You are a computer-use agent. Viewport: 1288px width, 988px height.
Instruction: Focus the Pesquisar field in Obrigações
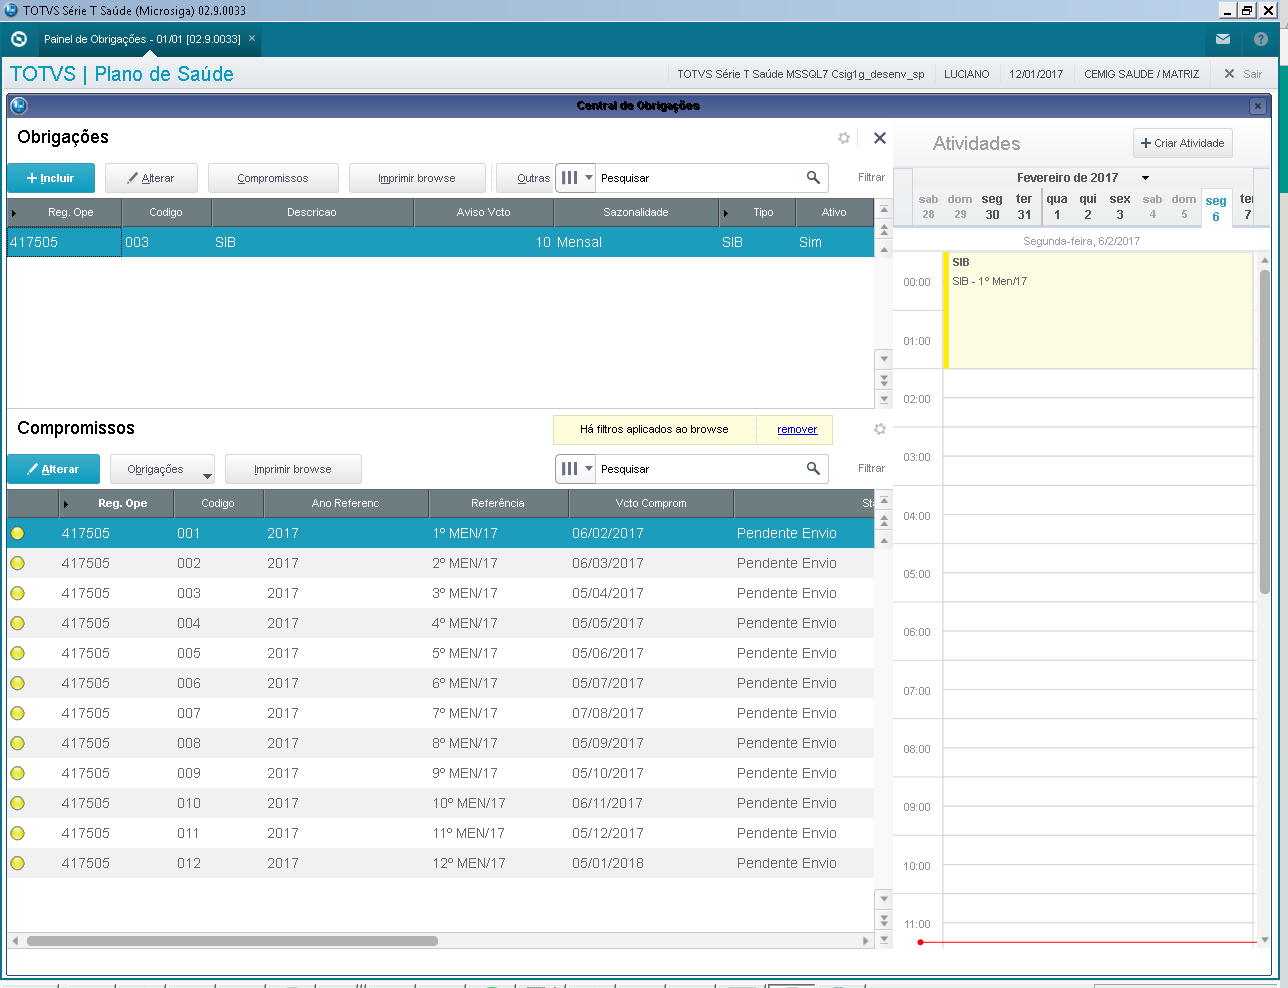[x=700, y=178]
